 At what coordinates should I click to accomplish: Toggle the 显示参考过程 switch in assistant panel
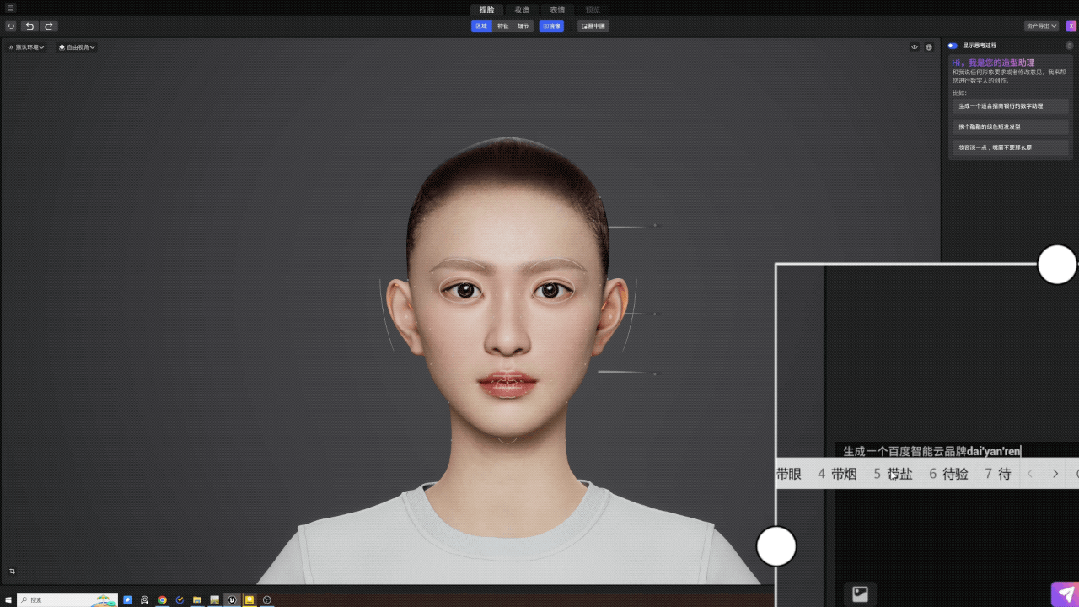[952, 45]
